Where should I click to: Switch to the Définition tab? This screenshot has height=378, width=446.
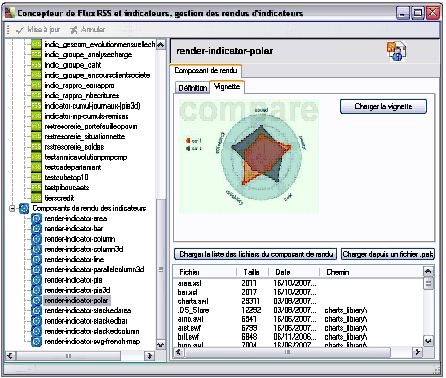pos(192,88)
